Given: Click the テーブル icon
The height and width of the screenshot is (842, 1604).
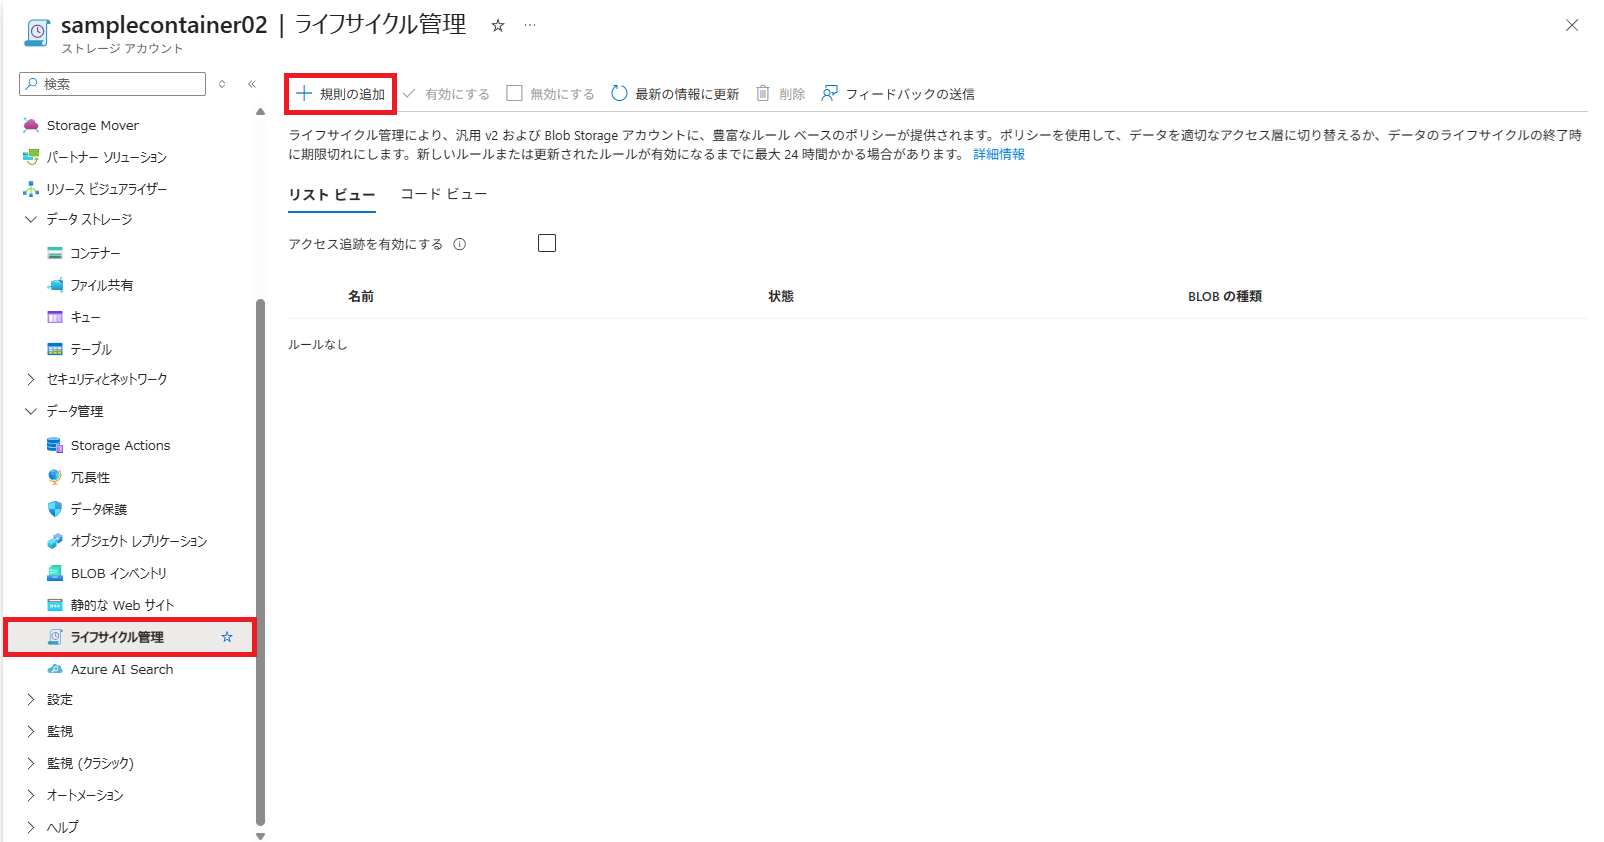Looking at the screenshot, I should [55, 349].
